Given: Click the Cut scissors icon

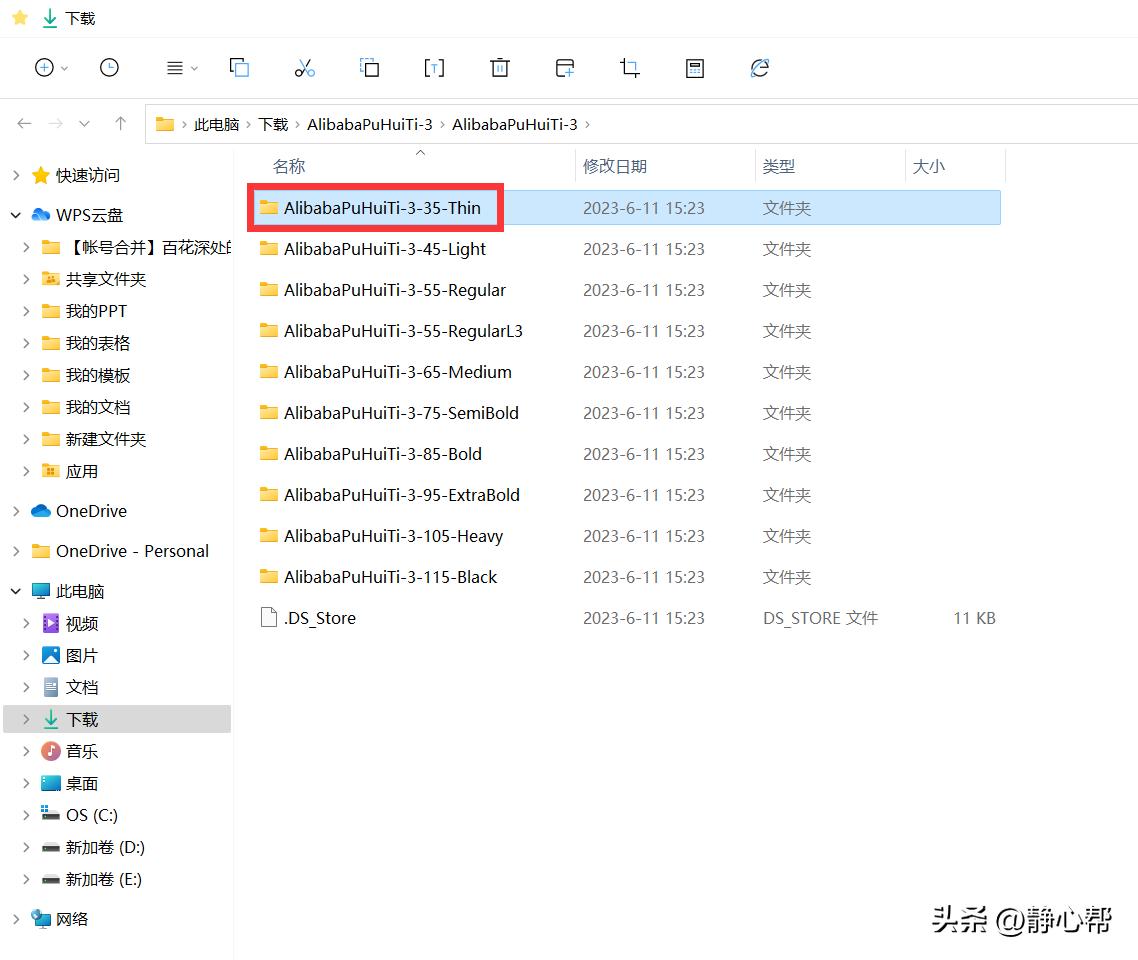Looking at the screenshot, I should point(305,68).
